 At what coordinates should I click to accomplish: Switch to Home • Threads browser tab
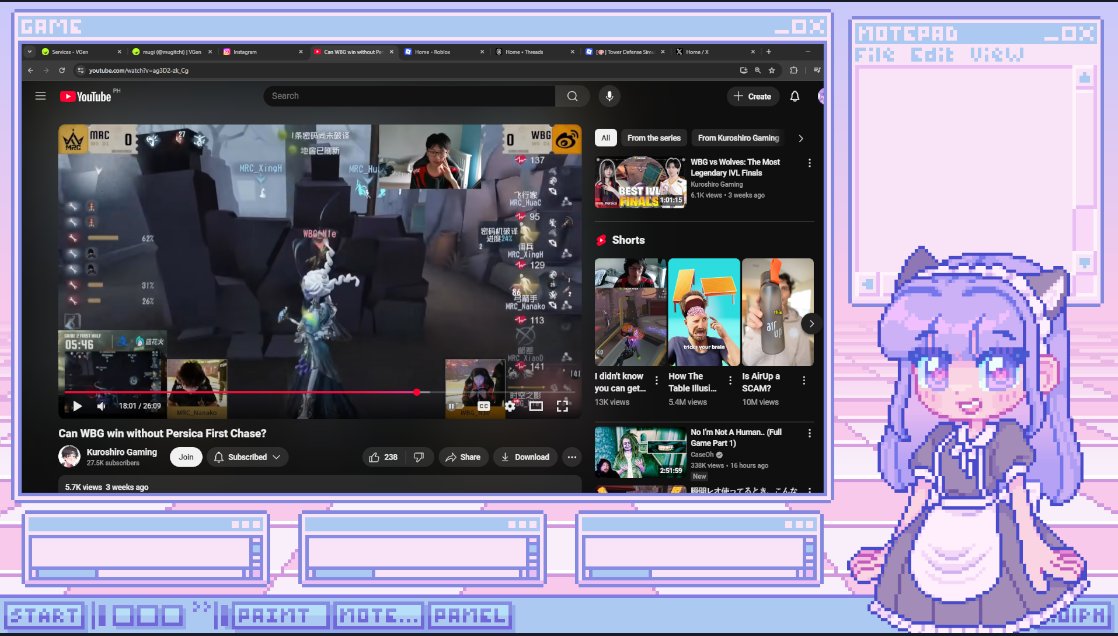tap(533, 52)
